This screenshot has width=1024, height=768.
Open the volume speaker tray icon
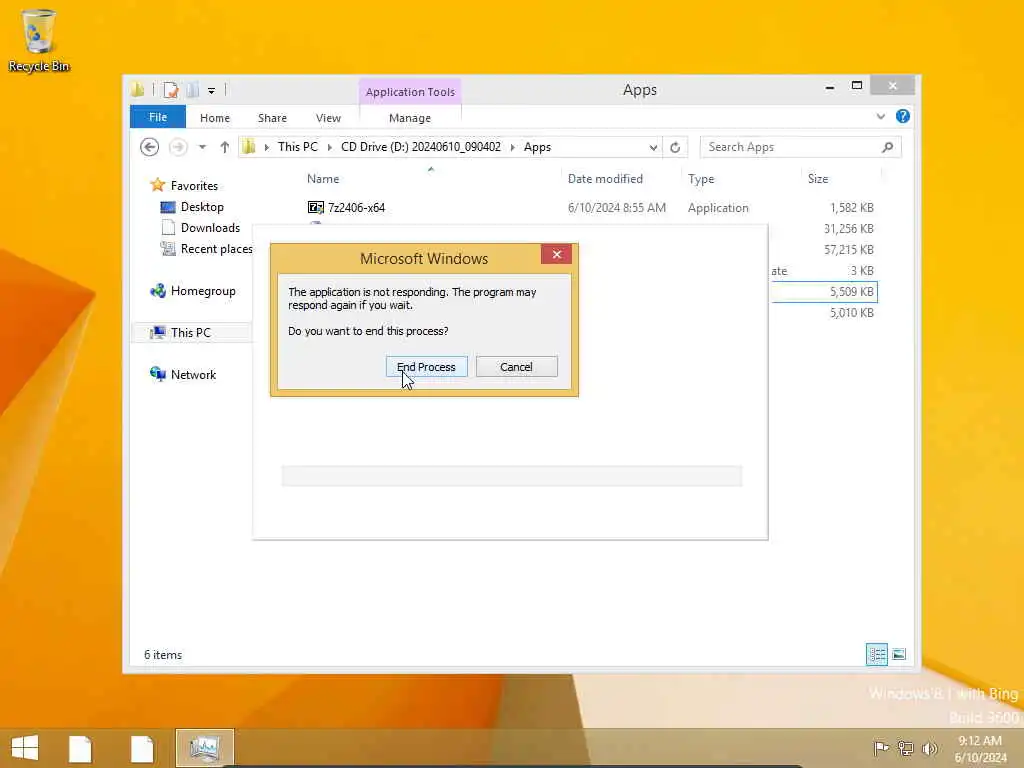929,748
